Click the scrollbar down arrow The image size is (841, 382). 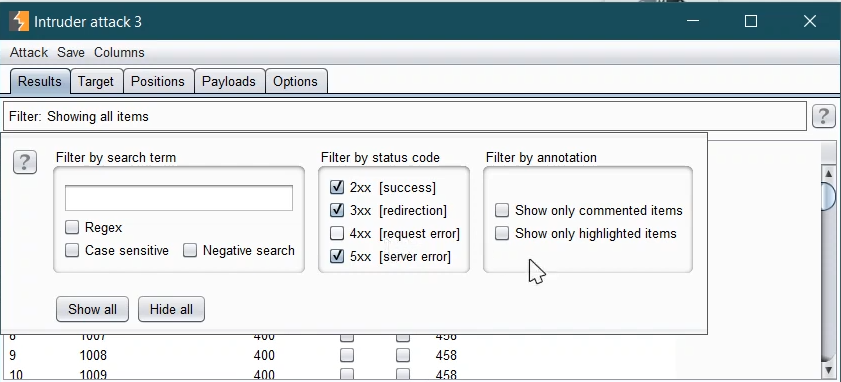pos(828,369)
